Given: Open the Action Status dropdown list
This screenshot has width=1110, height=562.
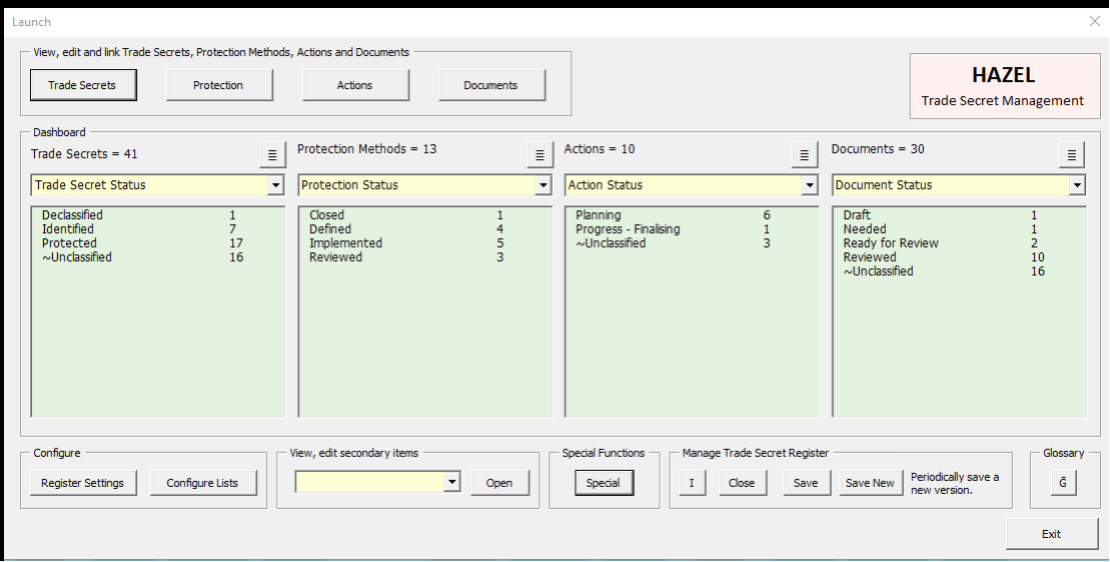Looking at the screenshot, I should click(x=810, y=186).
